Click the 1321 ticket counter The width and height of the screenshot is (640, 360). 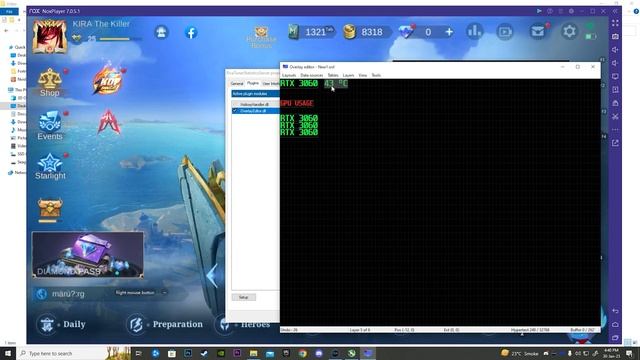point(311,32)
